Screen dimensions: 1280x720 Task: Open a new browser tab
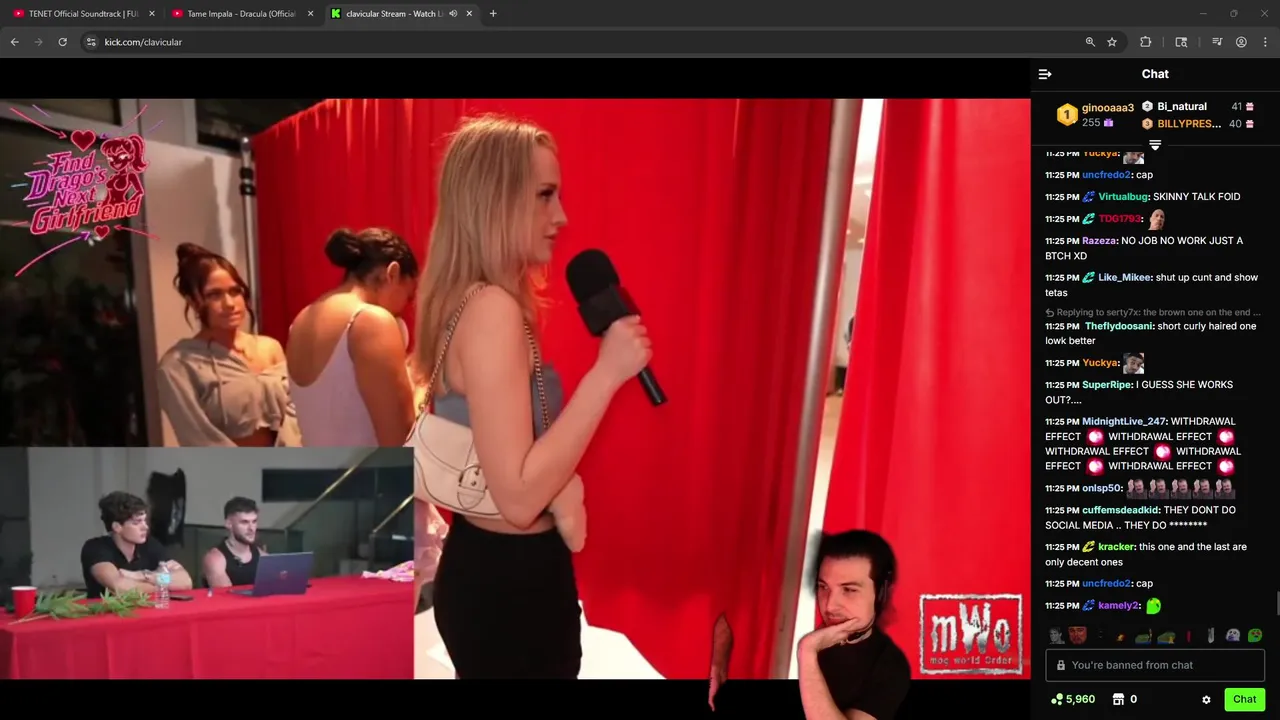pyautogui.click(x=493, y=14)
